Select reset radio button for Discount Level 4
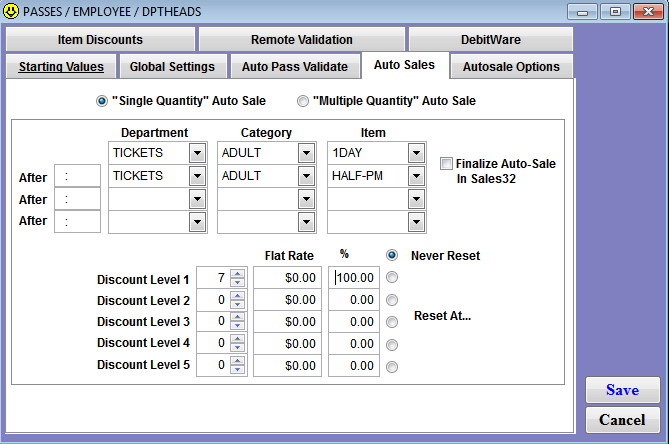The width and height of the screenshot is (669, 444). 392,344
